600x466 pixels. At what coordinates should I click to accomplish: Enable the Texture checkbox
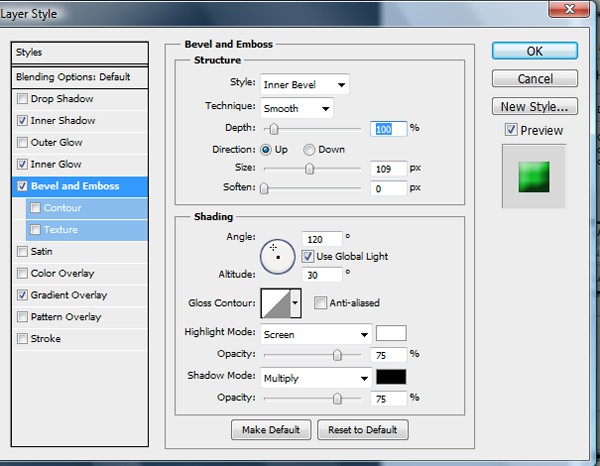click(x=35, y=230)
